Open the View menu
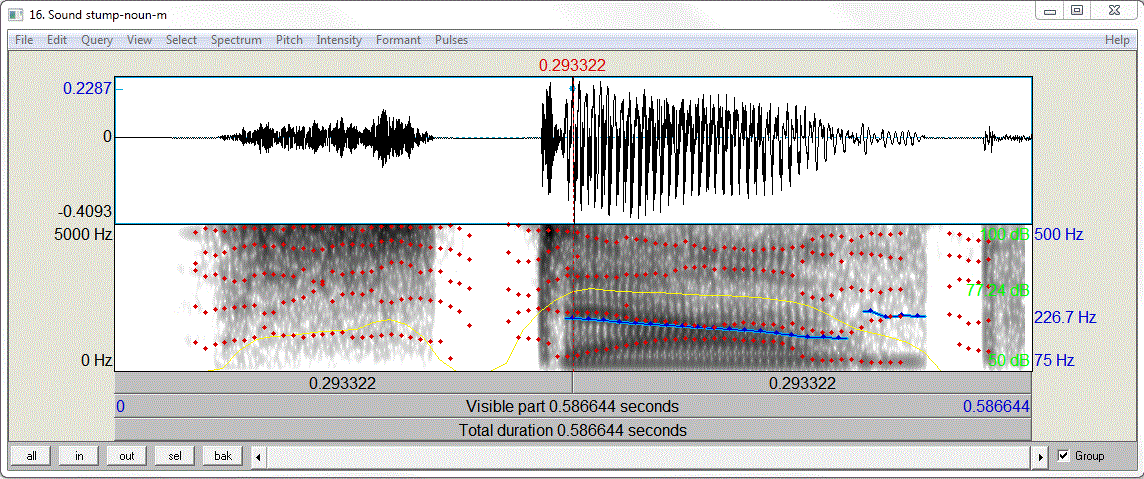The image size is (1144, 479). pyautogui.click(x=139, y=40)
